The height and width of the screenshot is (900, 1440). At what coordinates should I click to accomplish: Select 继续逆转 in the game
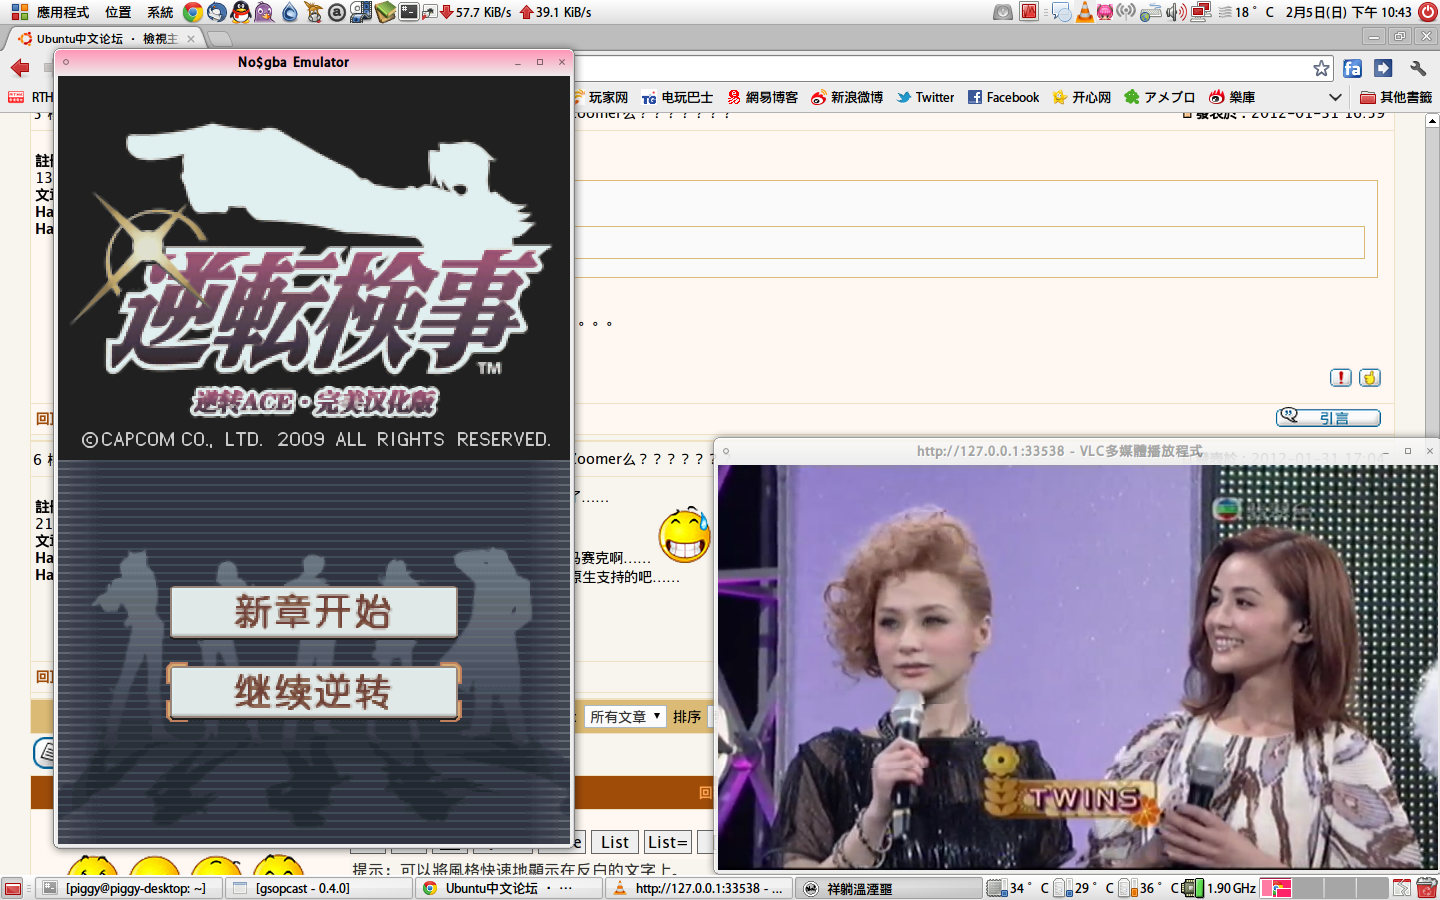(x=314, y=692)
